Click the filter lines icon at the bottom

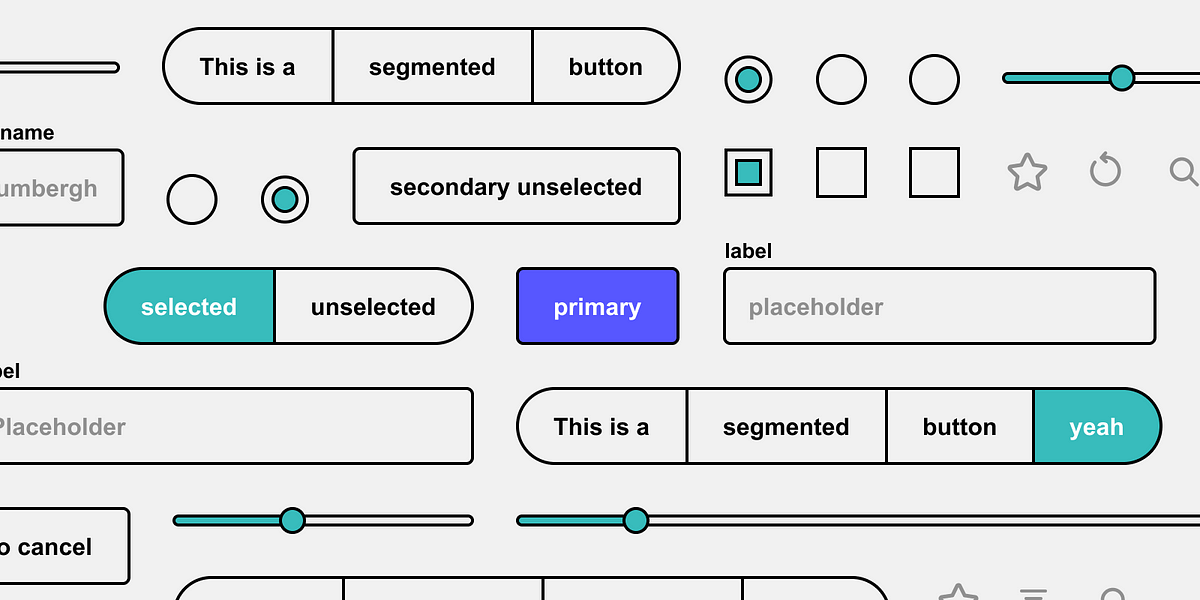1033,592
